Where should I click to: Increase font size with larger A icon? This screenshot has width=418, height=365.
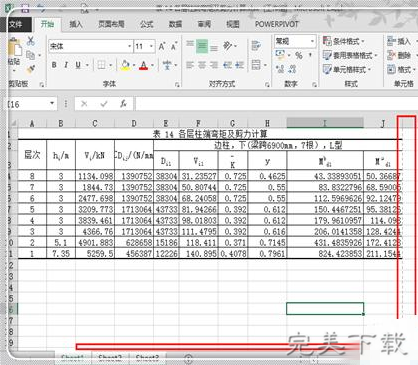(162, 46)
